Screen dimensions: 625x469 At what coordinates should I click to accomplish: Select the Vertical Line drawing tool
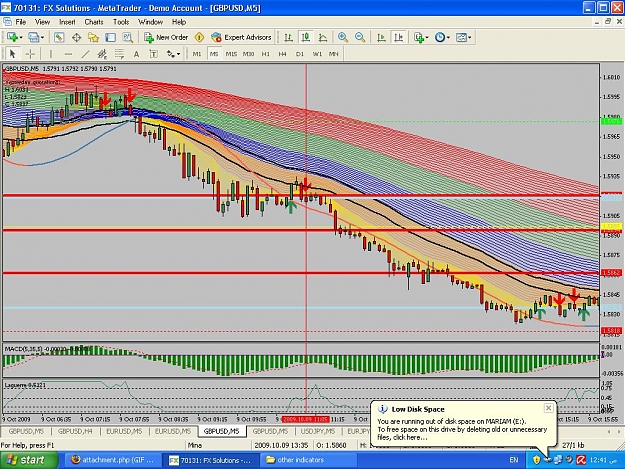[51, 54]
